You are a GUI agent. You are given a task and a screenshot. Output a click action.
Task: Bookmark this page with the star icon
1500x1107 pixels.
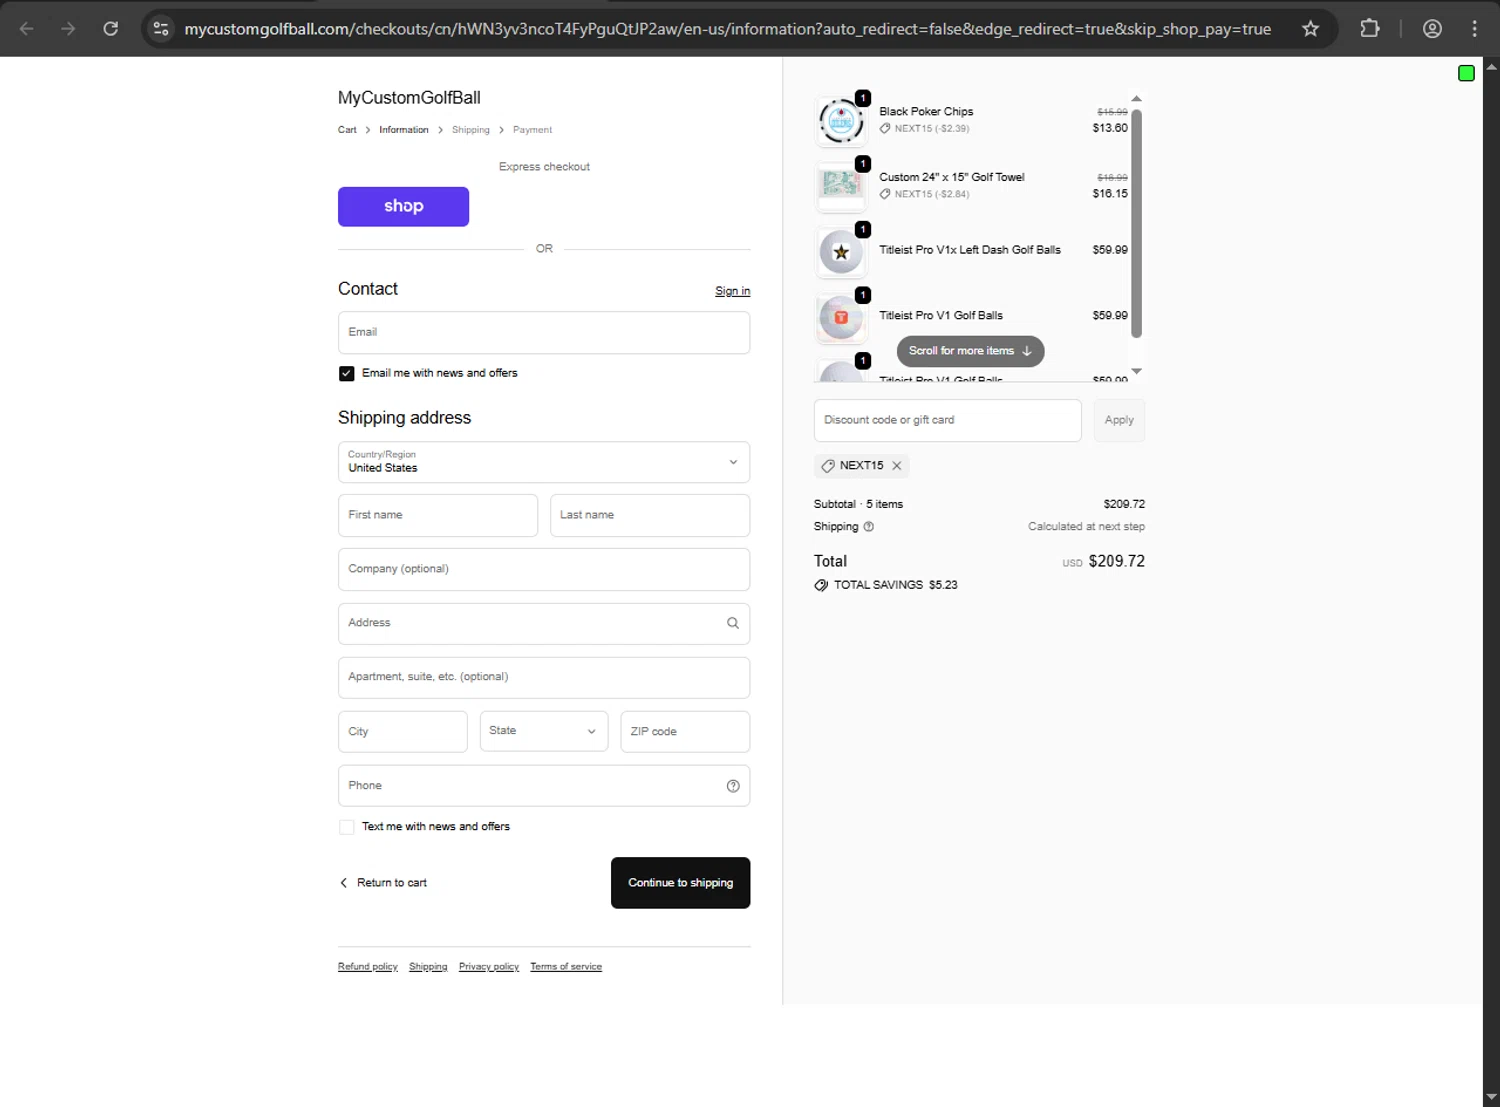tap(1310, 29)
